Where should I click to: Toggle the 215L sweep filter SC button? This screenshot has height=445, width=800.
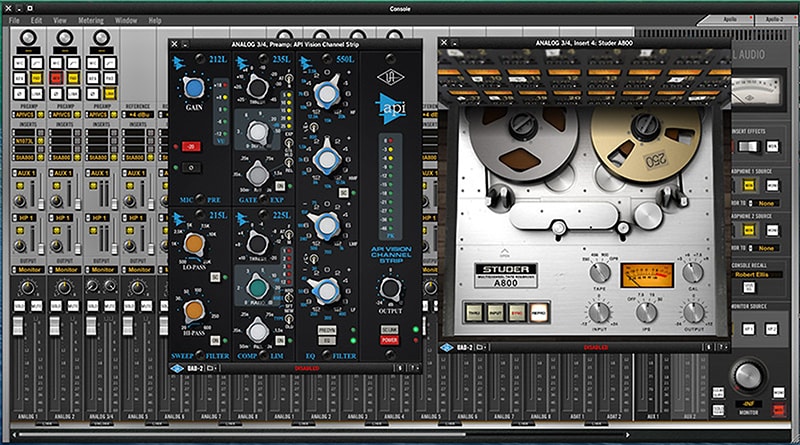[x=215, y=277]
